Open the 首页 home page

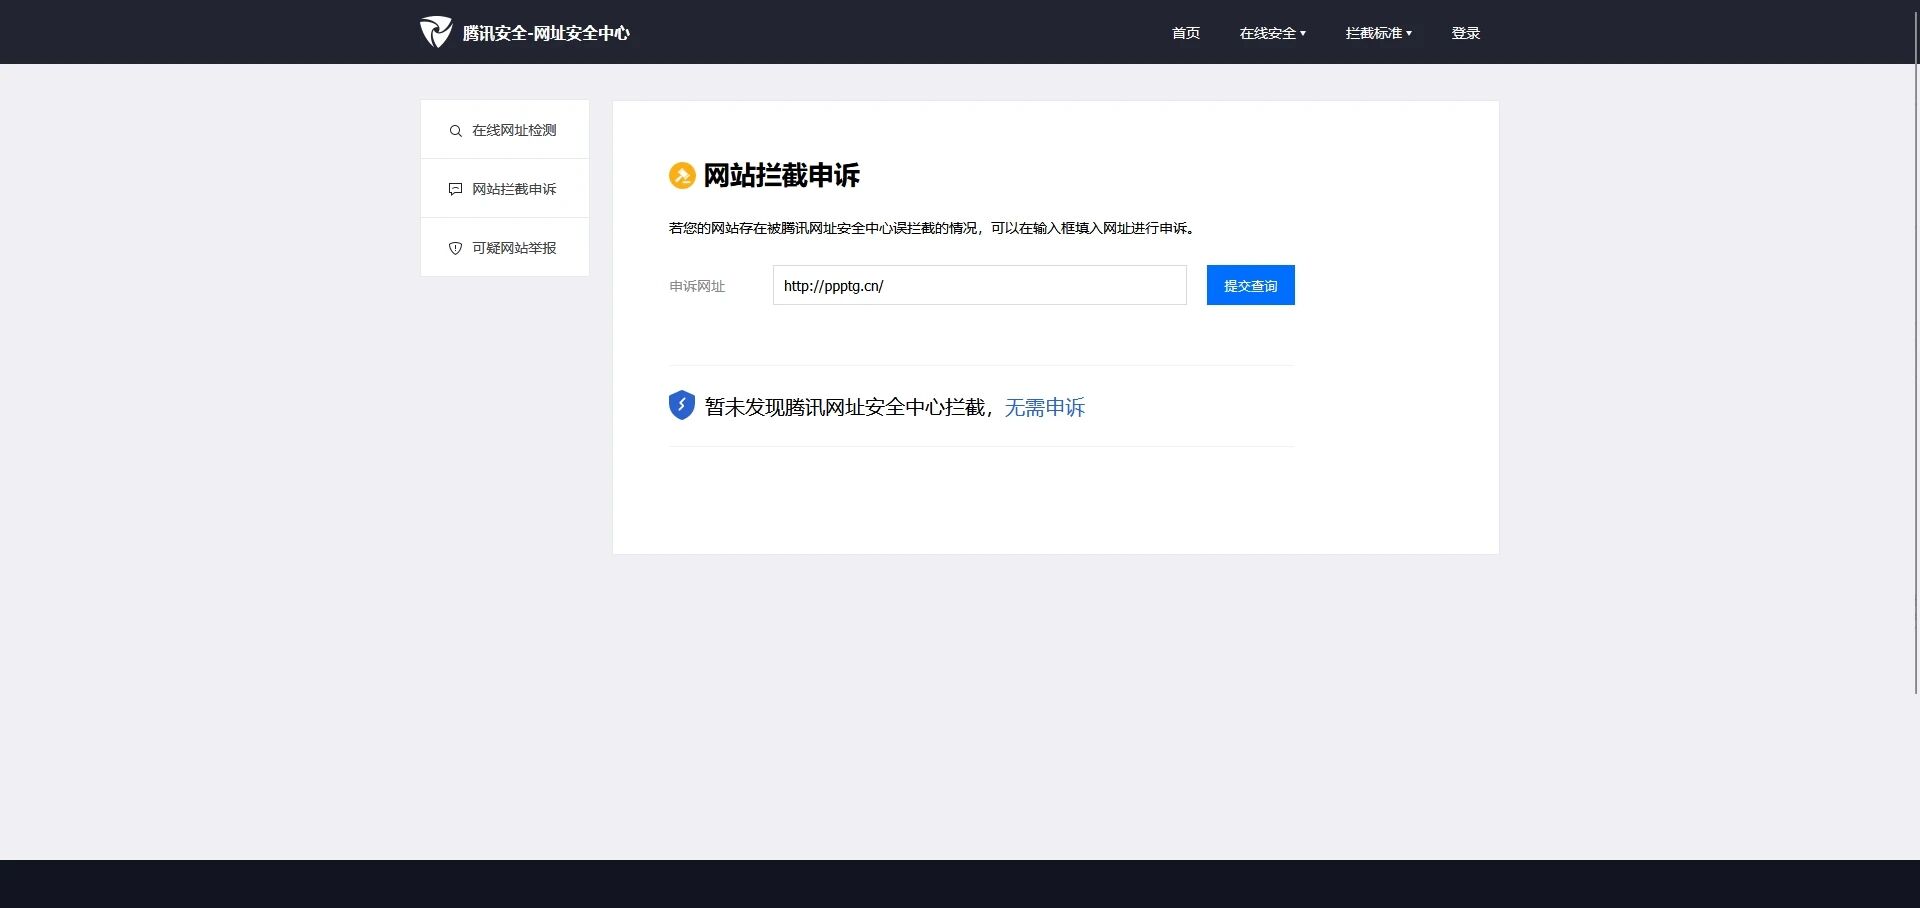click(x=1186, y=33)
